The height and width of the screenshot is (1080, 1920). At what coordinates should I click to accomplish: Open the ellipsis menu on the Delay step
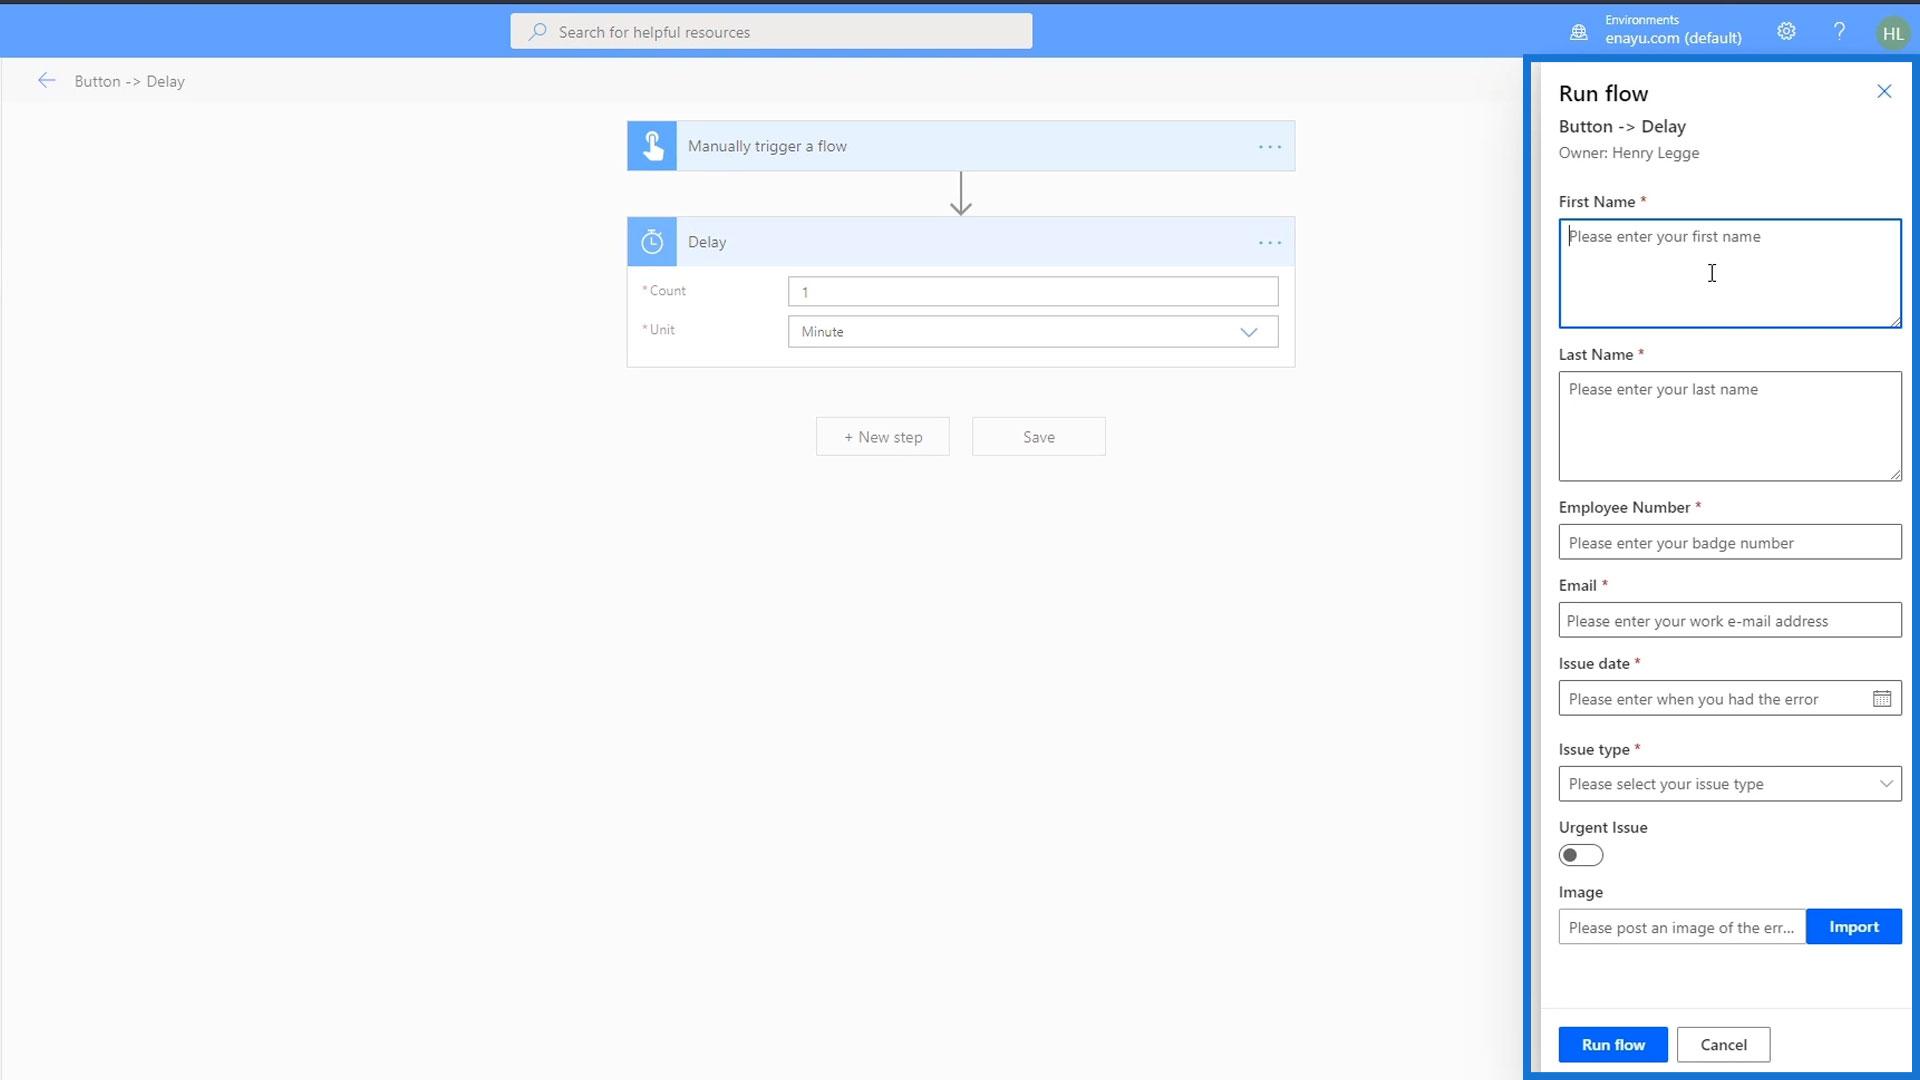pos(1269,243)
